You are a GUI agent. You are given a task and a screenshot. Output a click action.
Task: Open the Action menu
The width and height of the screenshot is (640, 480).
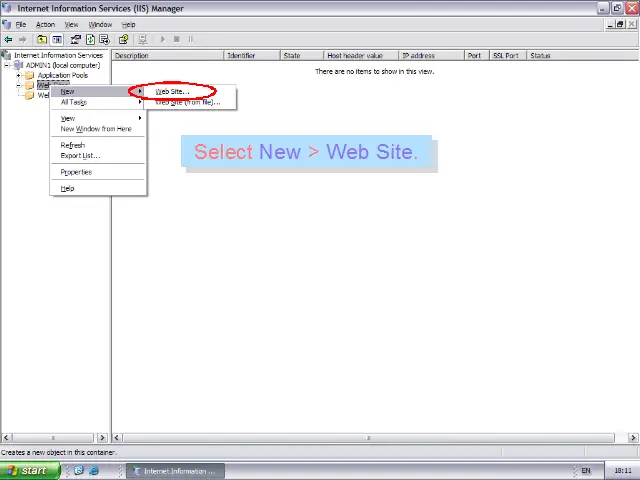click(x=45, y=24)
